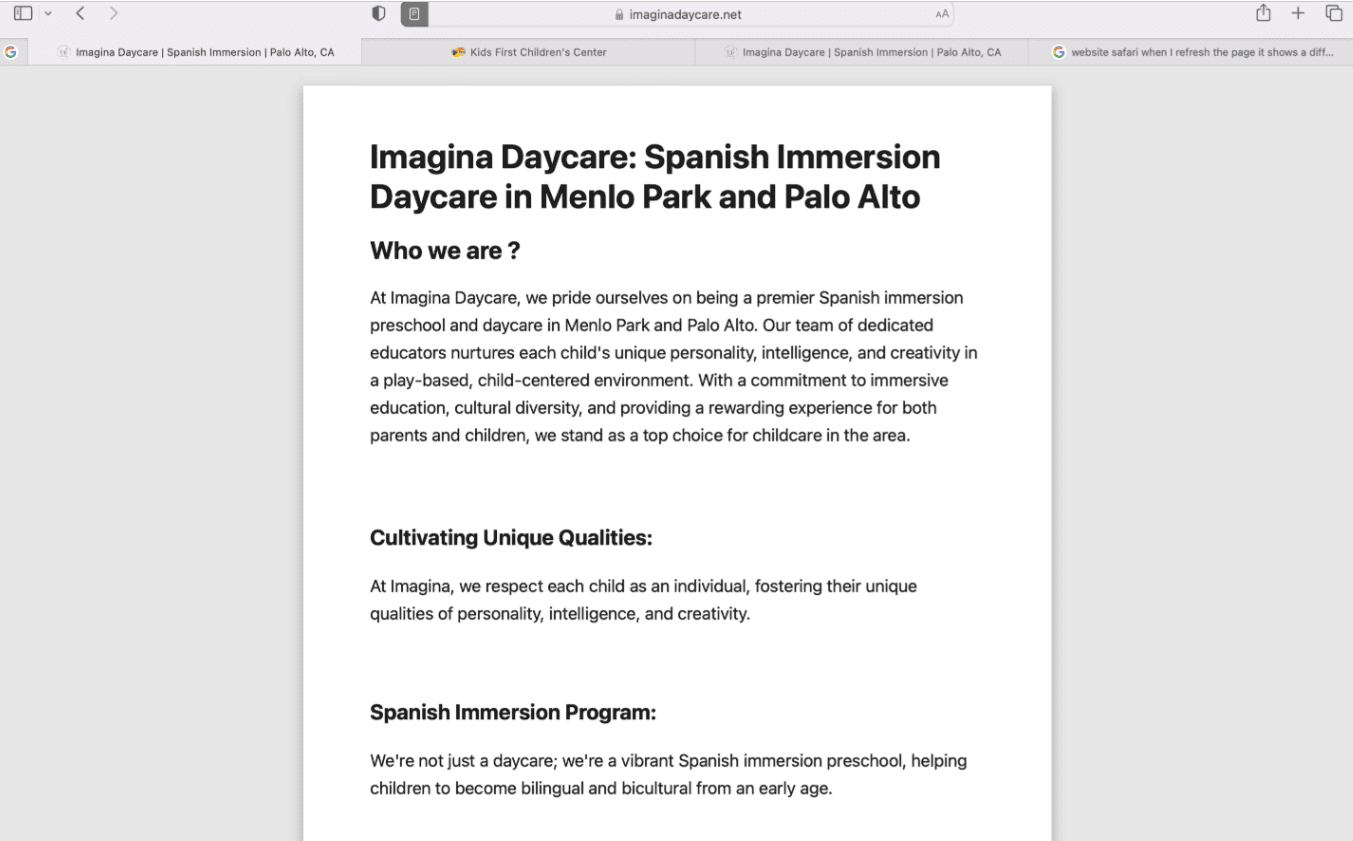Open the sidebar tab group dropdown chevron

[x=48, y=14]
